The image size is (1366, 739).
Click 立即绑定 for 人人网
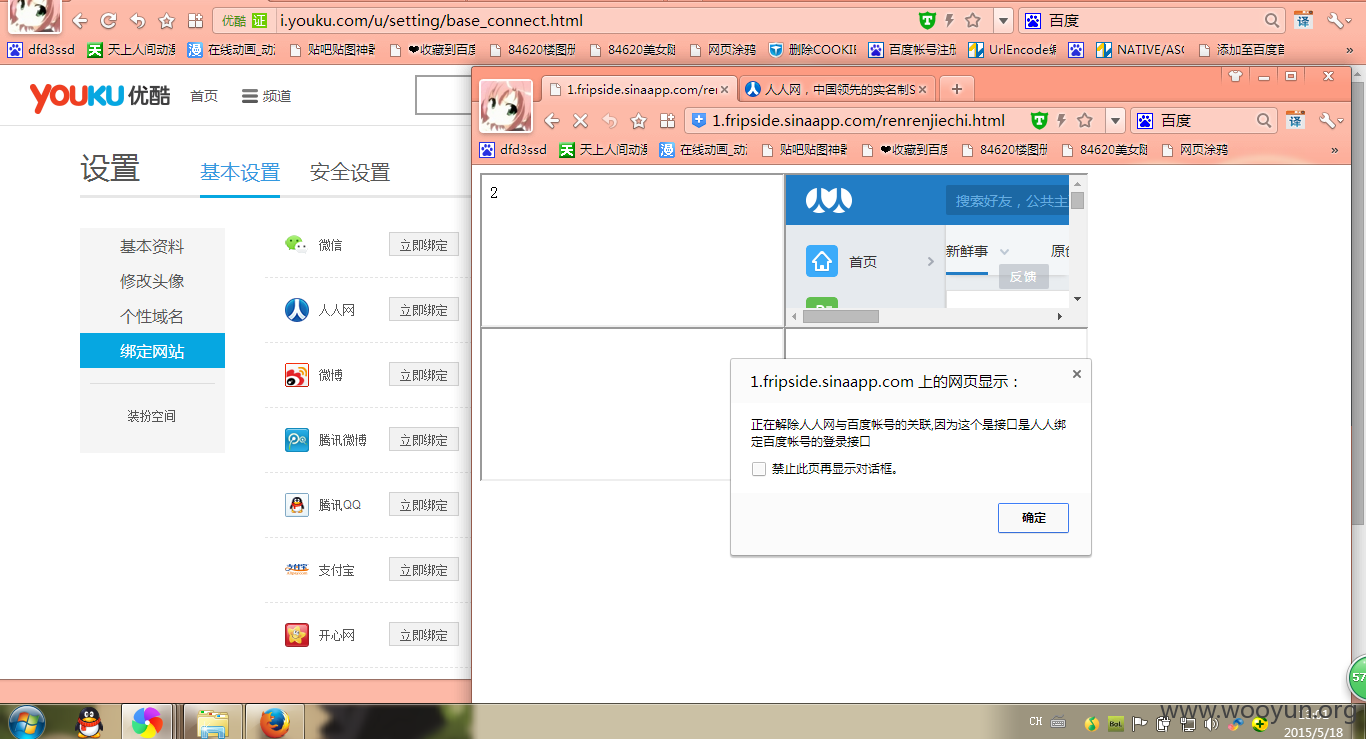click(424, 310)
